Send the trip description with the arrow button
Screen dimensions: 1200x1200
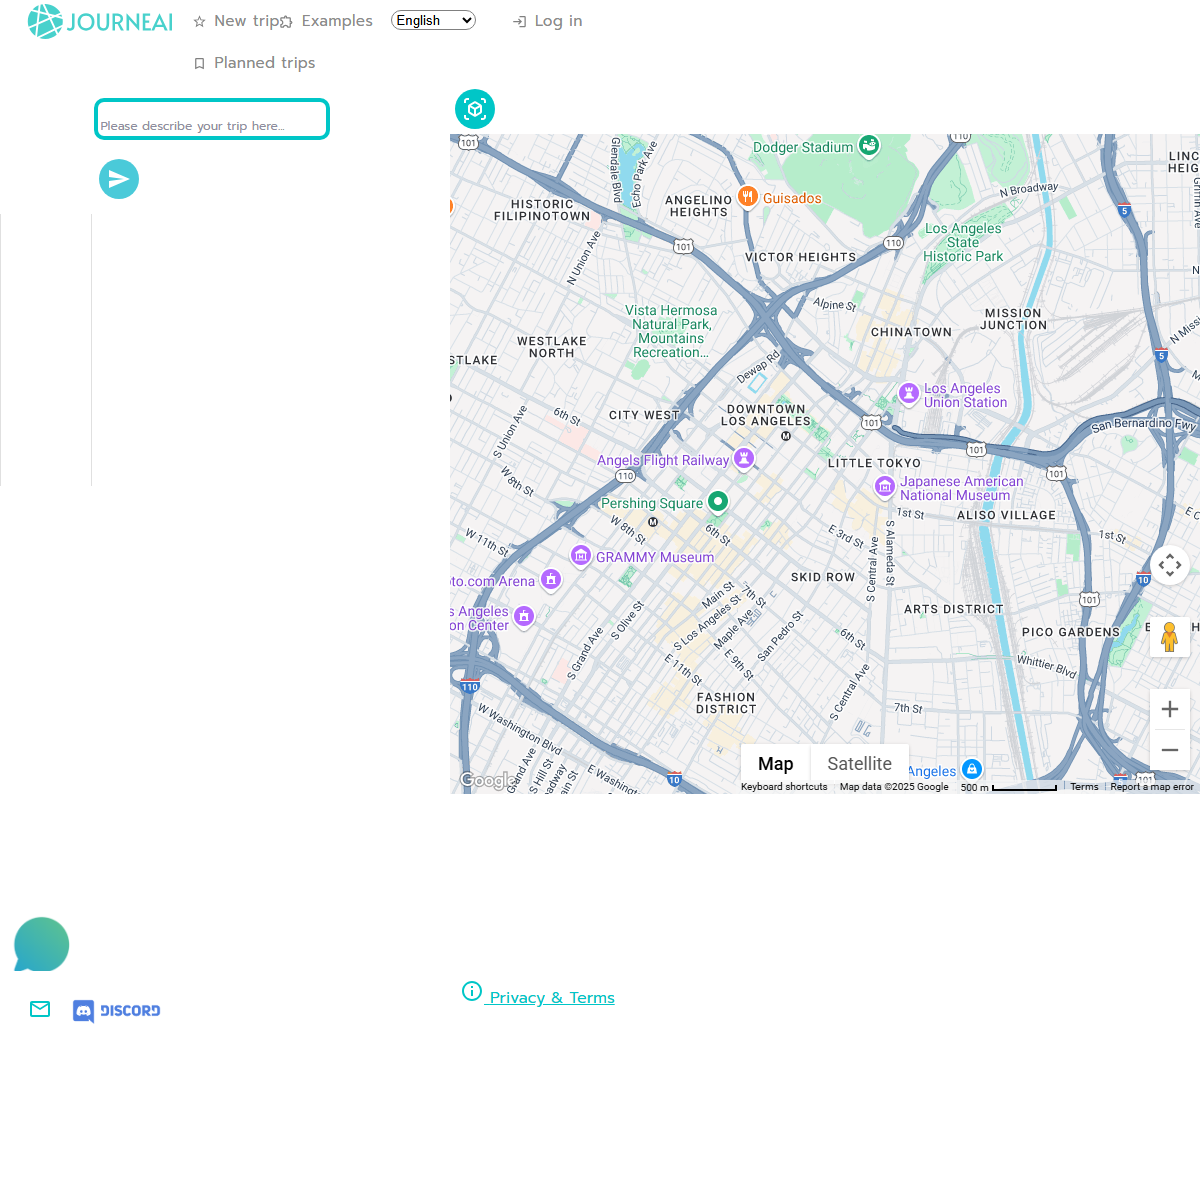[x=119, y=179]
